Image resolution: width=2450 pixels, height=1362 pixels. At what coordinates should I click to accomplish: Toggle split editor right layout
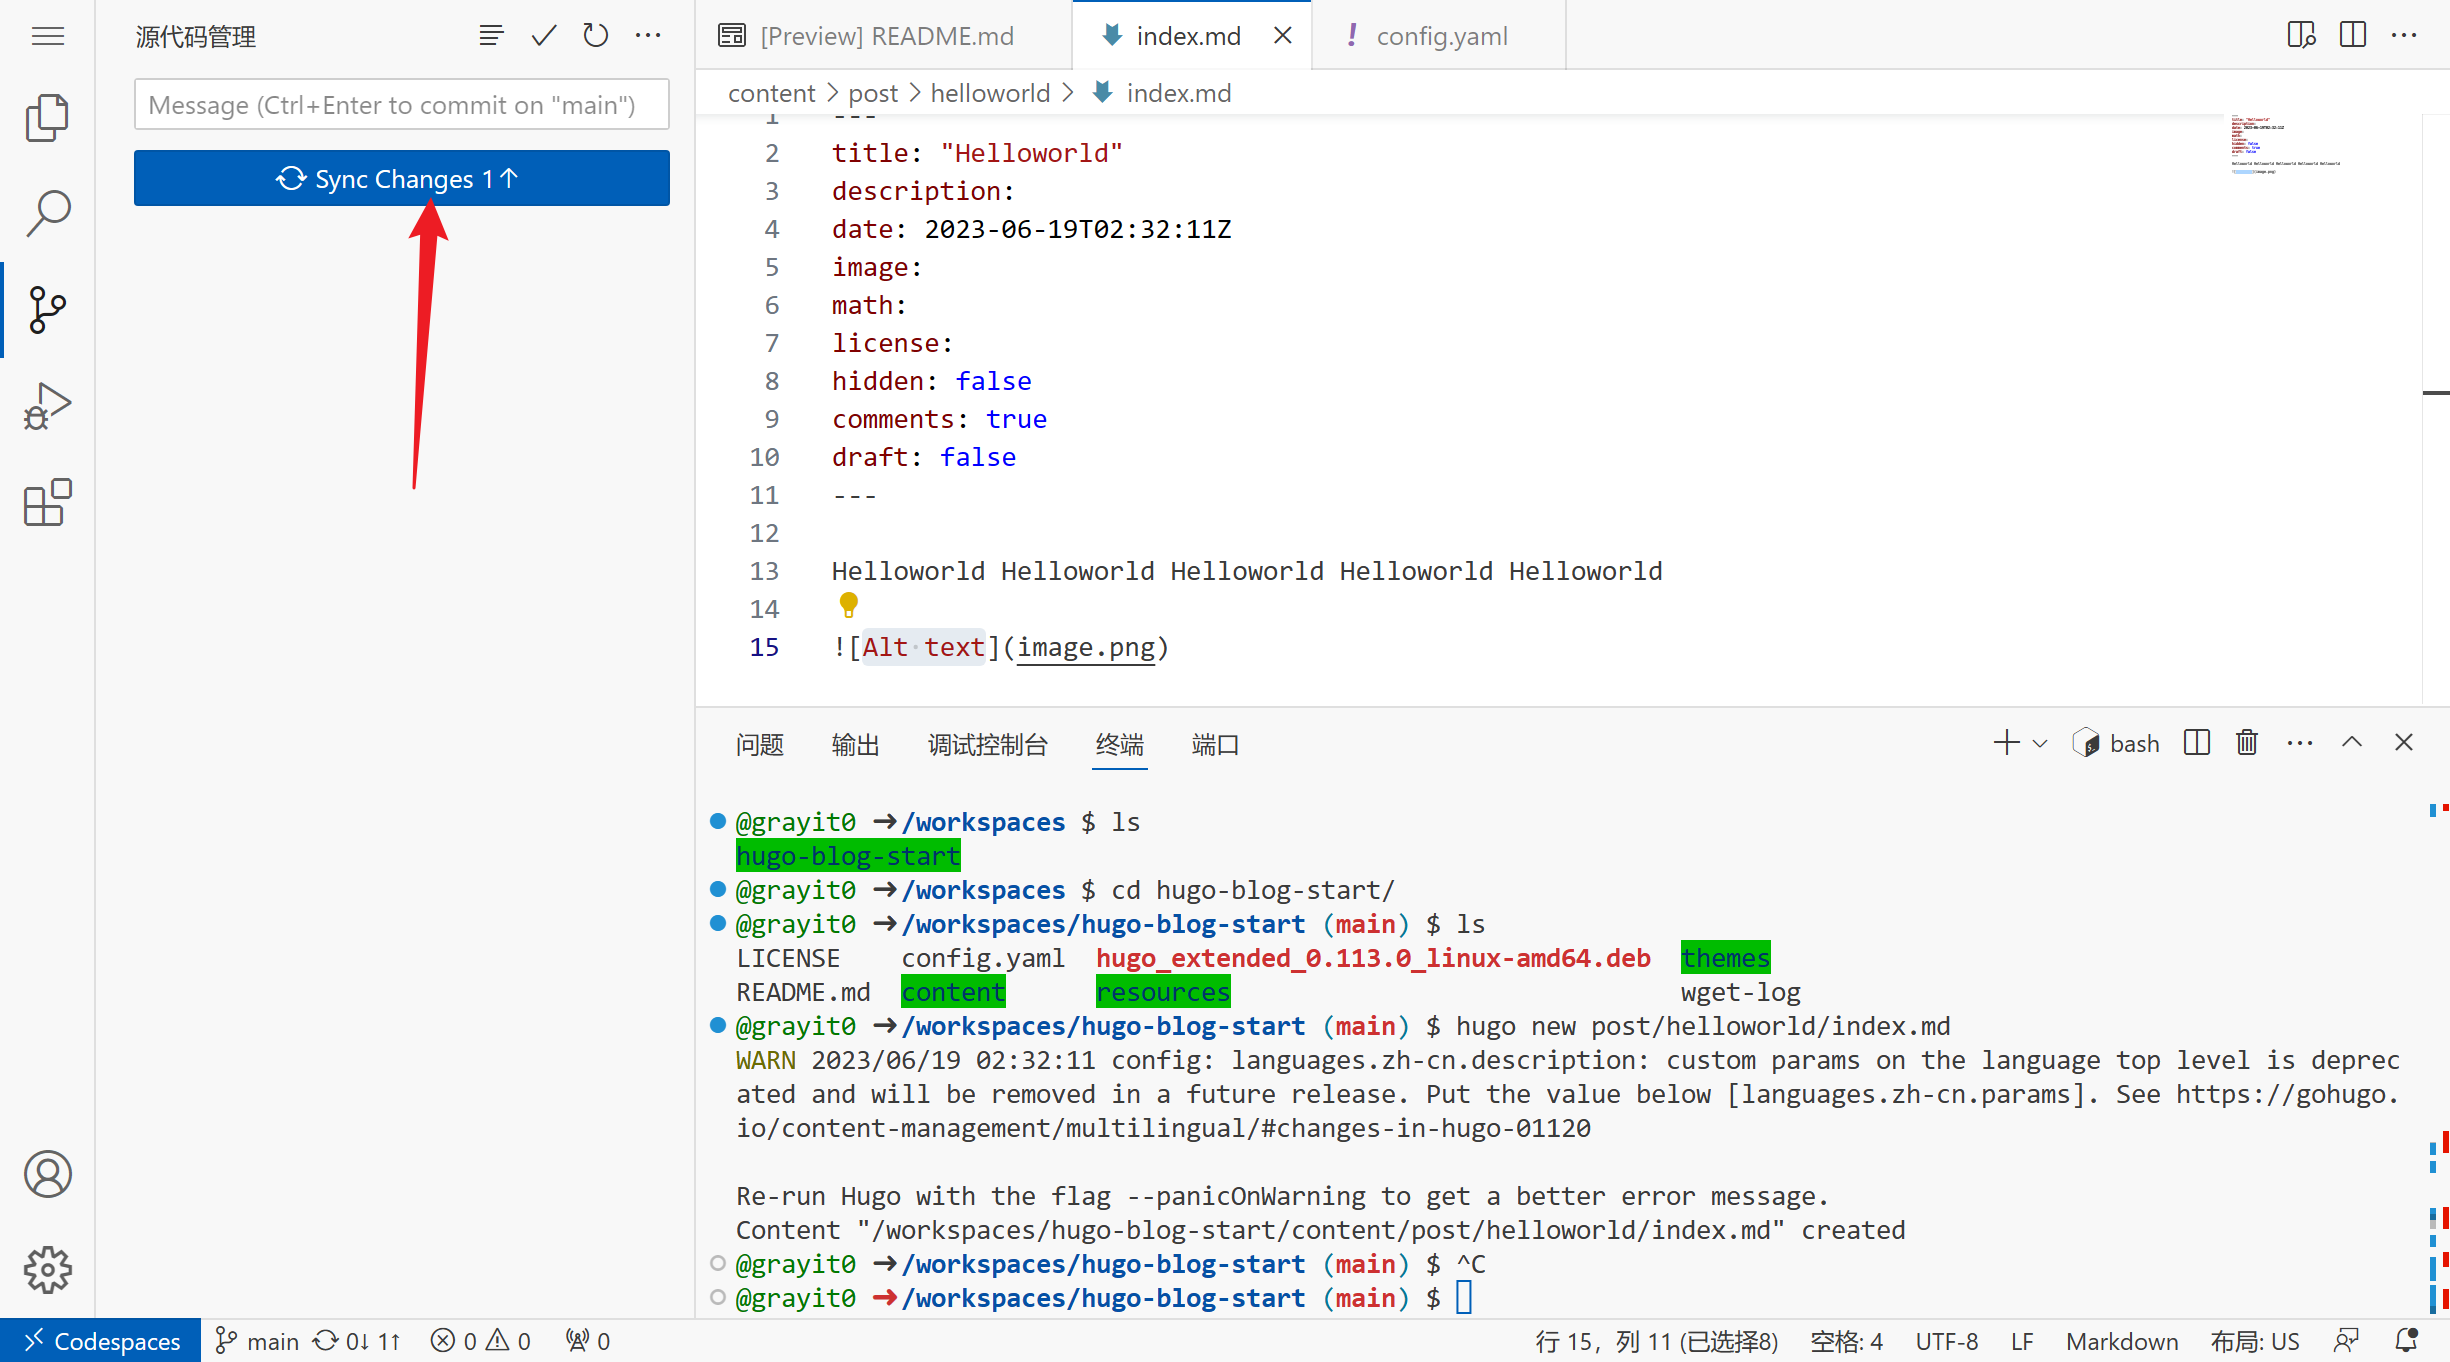(x=2353, y=36)
